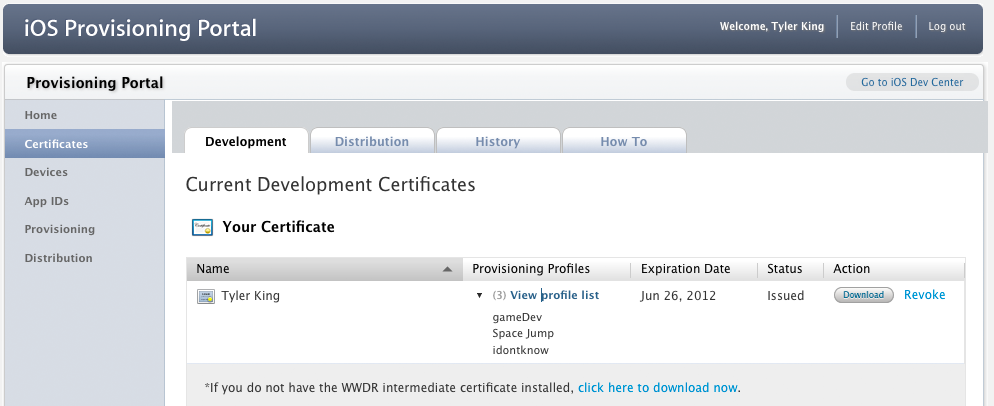The width and height of the screenshot is (994, 406).
Task: Open View profile list link
Action: tap(555, 295)
